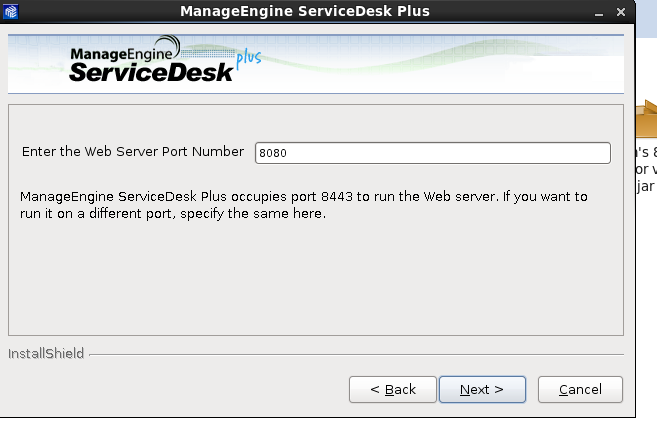Click the window title 'ManageEngine ServiceDesk Plus'
Screen dimensions: 657x421
(305, 11)
